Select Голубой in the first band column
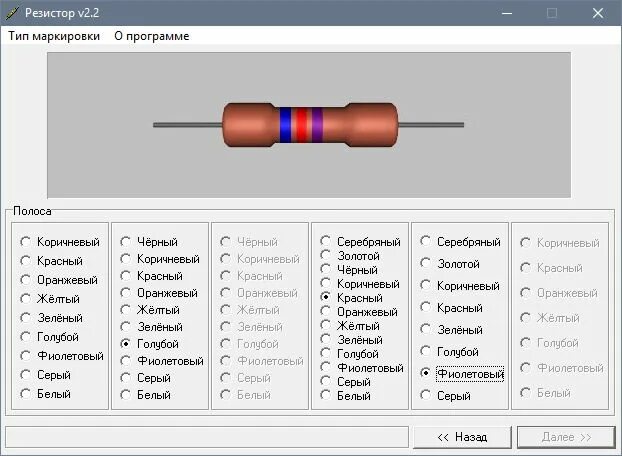The image size is (622, 456). pyautogui.click(x=49, y=337)
